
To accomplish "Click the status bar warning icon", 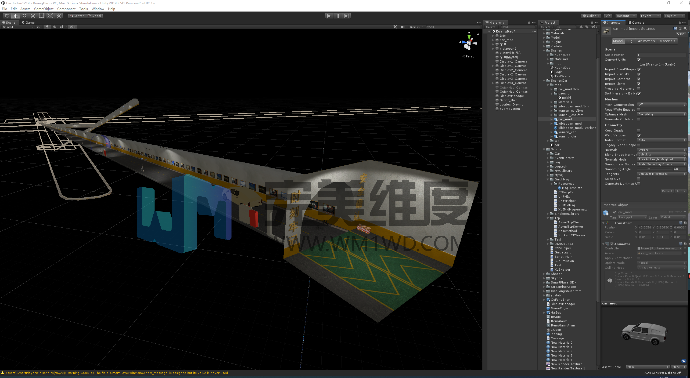I will click(x=3, y=374).
